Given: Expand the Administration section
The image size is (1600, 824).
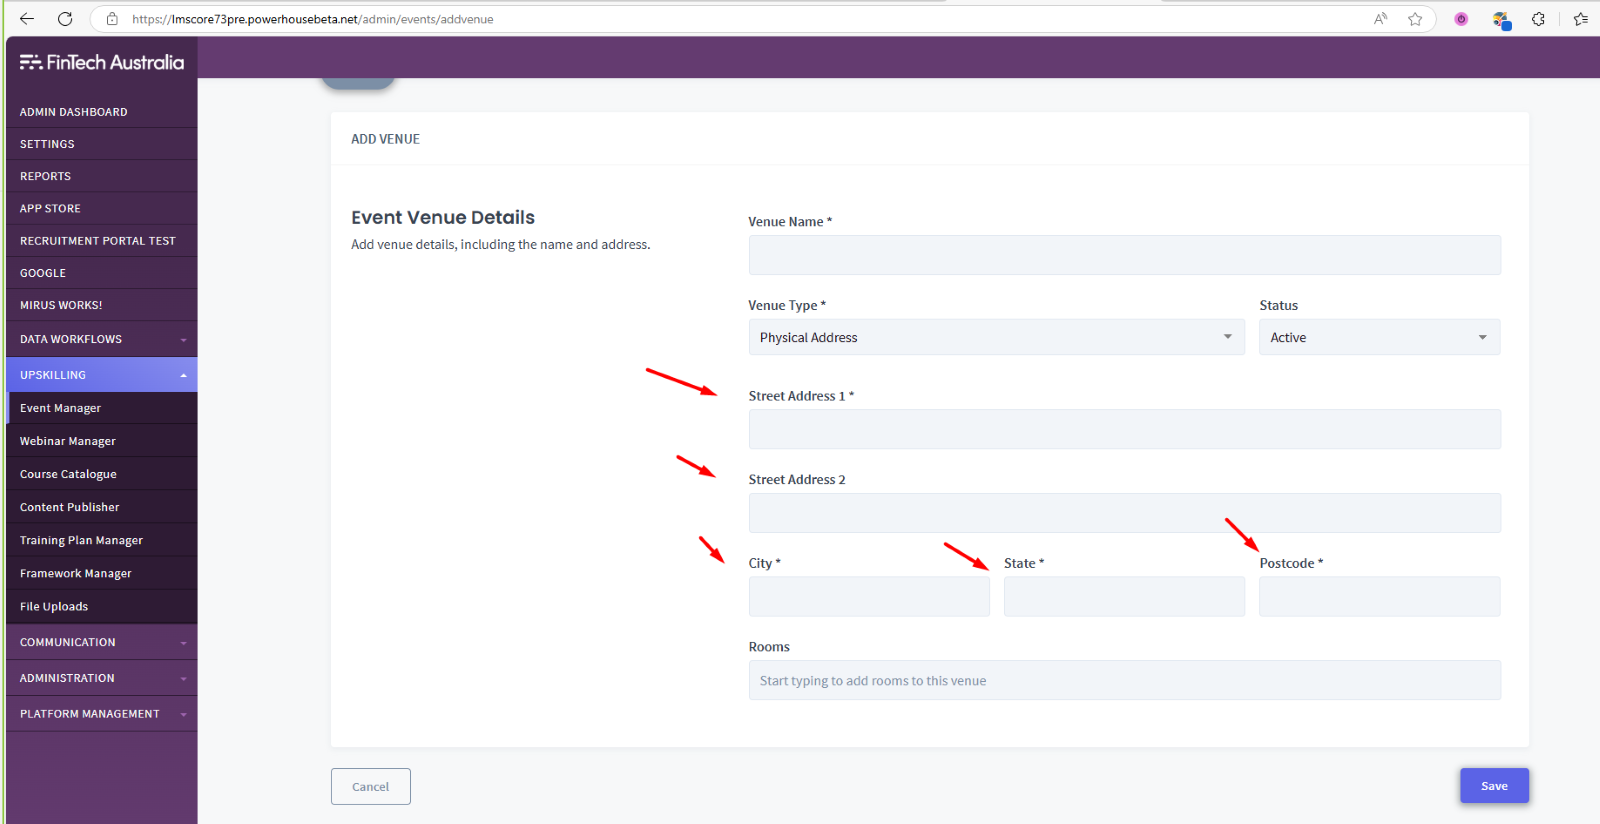Looking at the screenshot, I should coord(101,678).
